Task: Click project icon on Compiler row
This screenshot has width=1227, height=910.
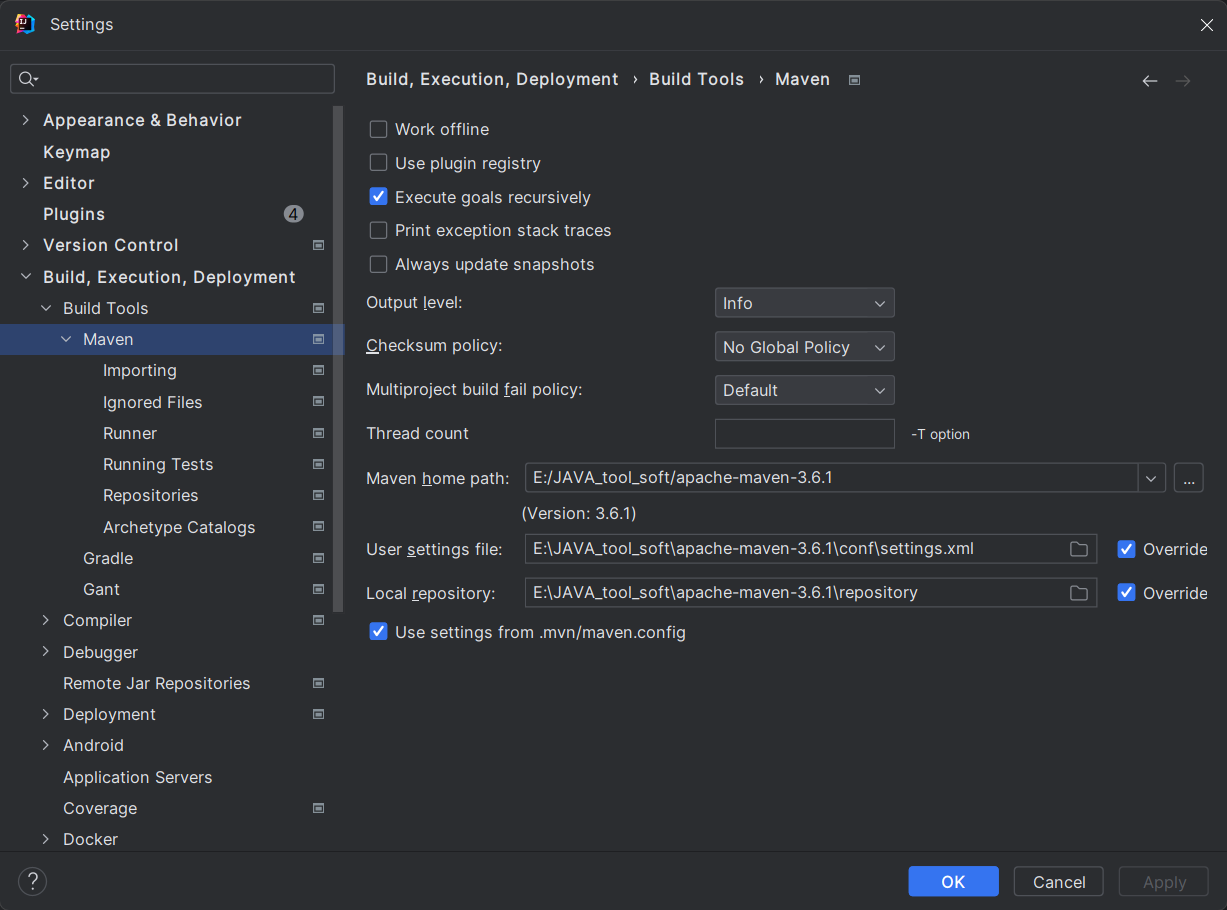Action: click(318, 620)
